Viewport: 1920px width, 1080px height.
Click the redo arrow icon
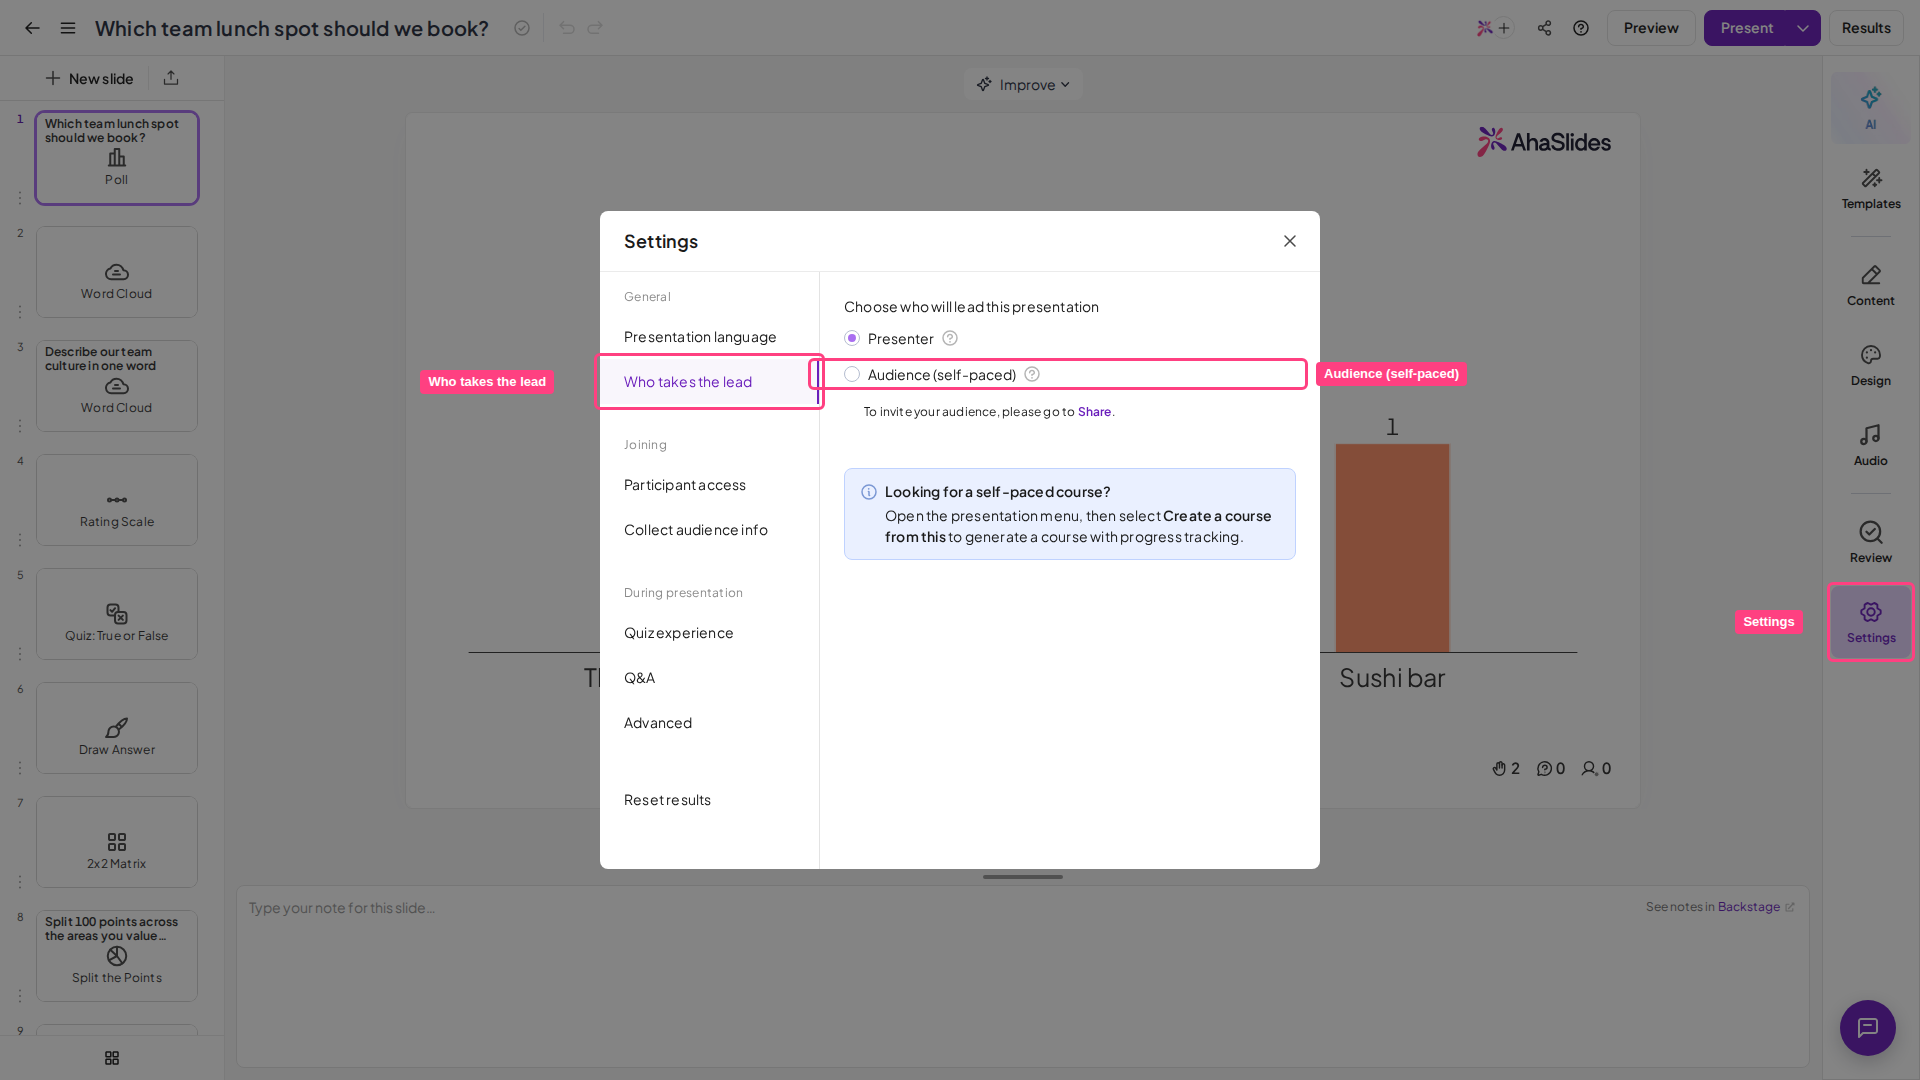[x=595, y=28]
